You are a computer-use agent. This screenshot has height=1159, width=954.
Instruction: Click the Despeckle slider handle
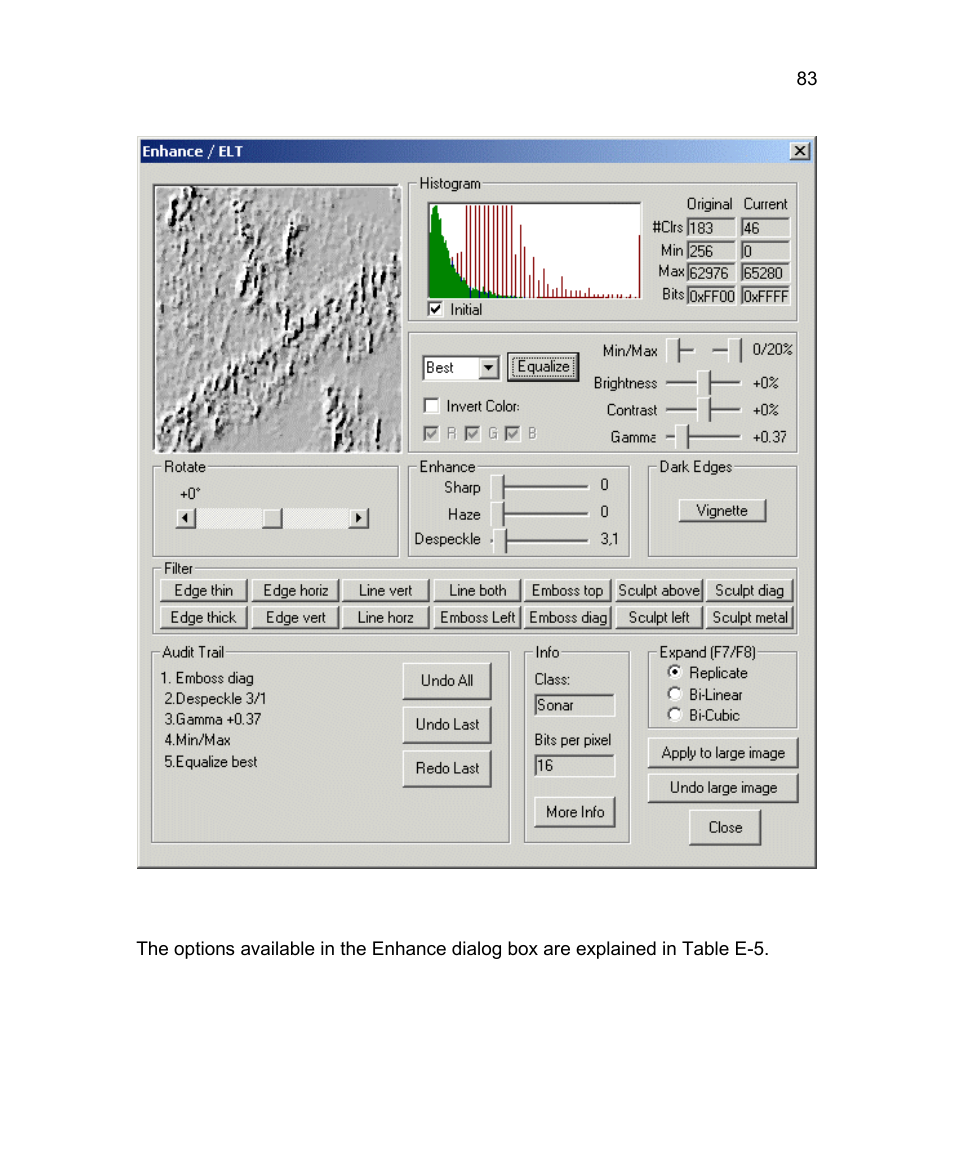(500, 540)
